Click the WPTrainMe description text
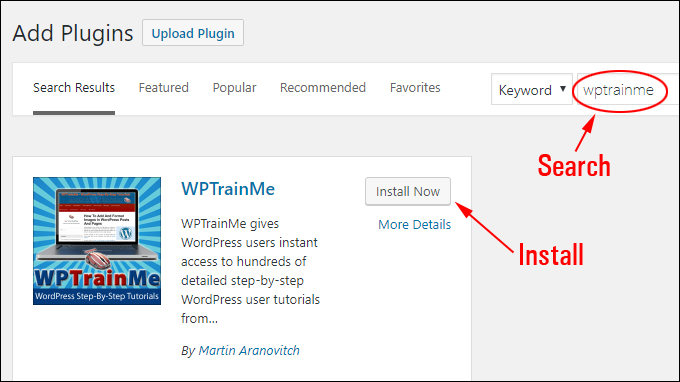This screenshot has width=680, height=382. click(x=250, y=271)
